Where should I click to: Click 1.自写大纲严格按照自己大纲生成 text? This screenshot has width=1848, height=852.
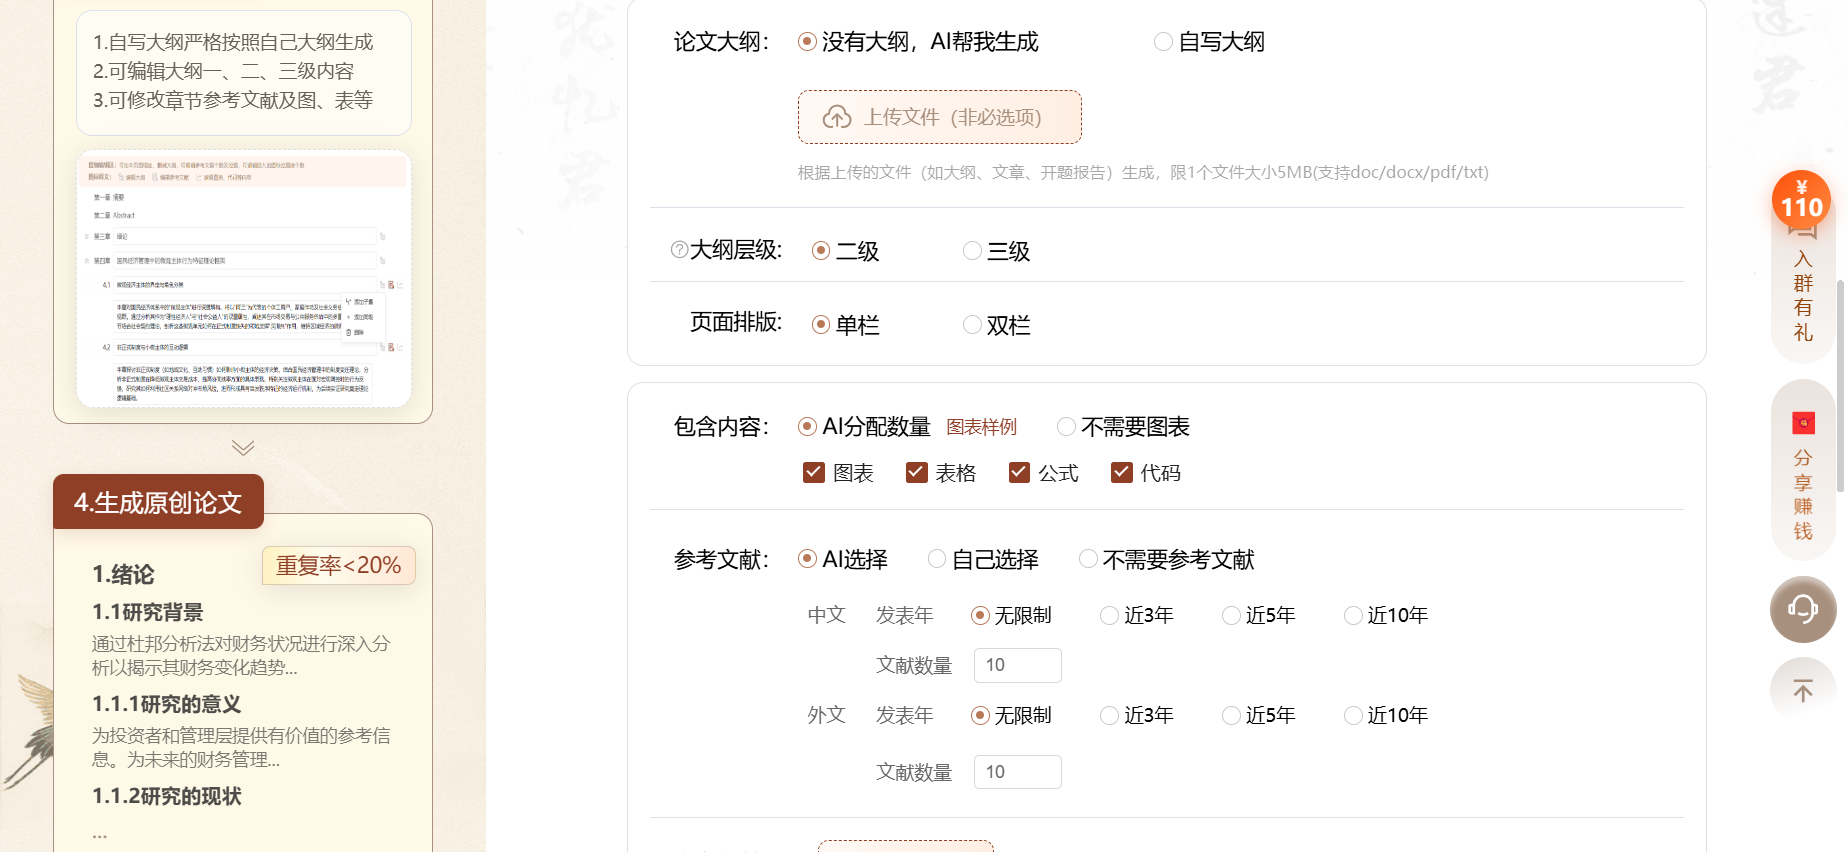(x=233, y=42)
